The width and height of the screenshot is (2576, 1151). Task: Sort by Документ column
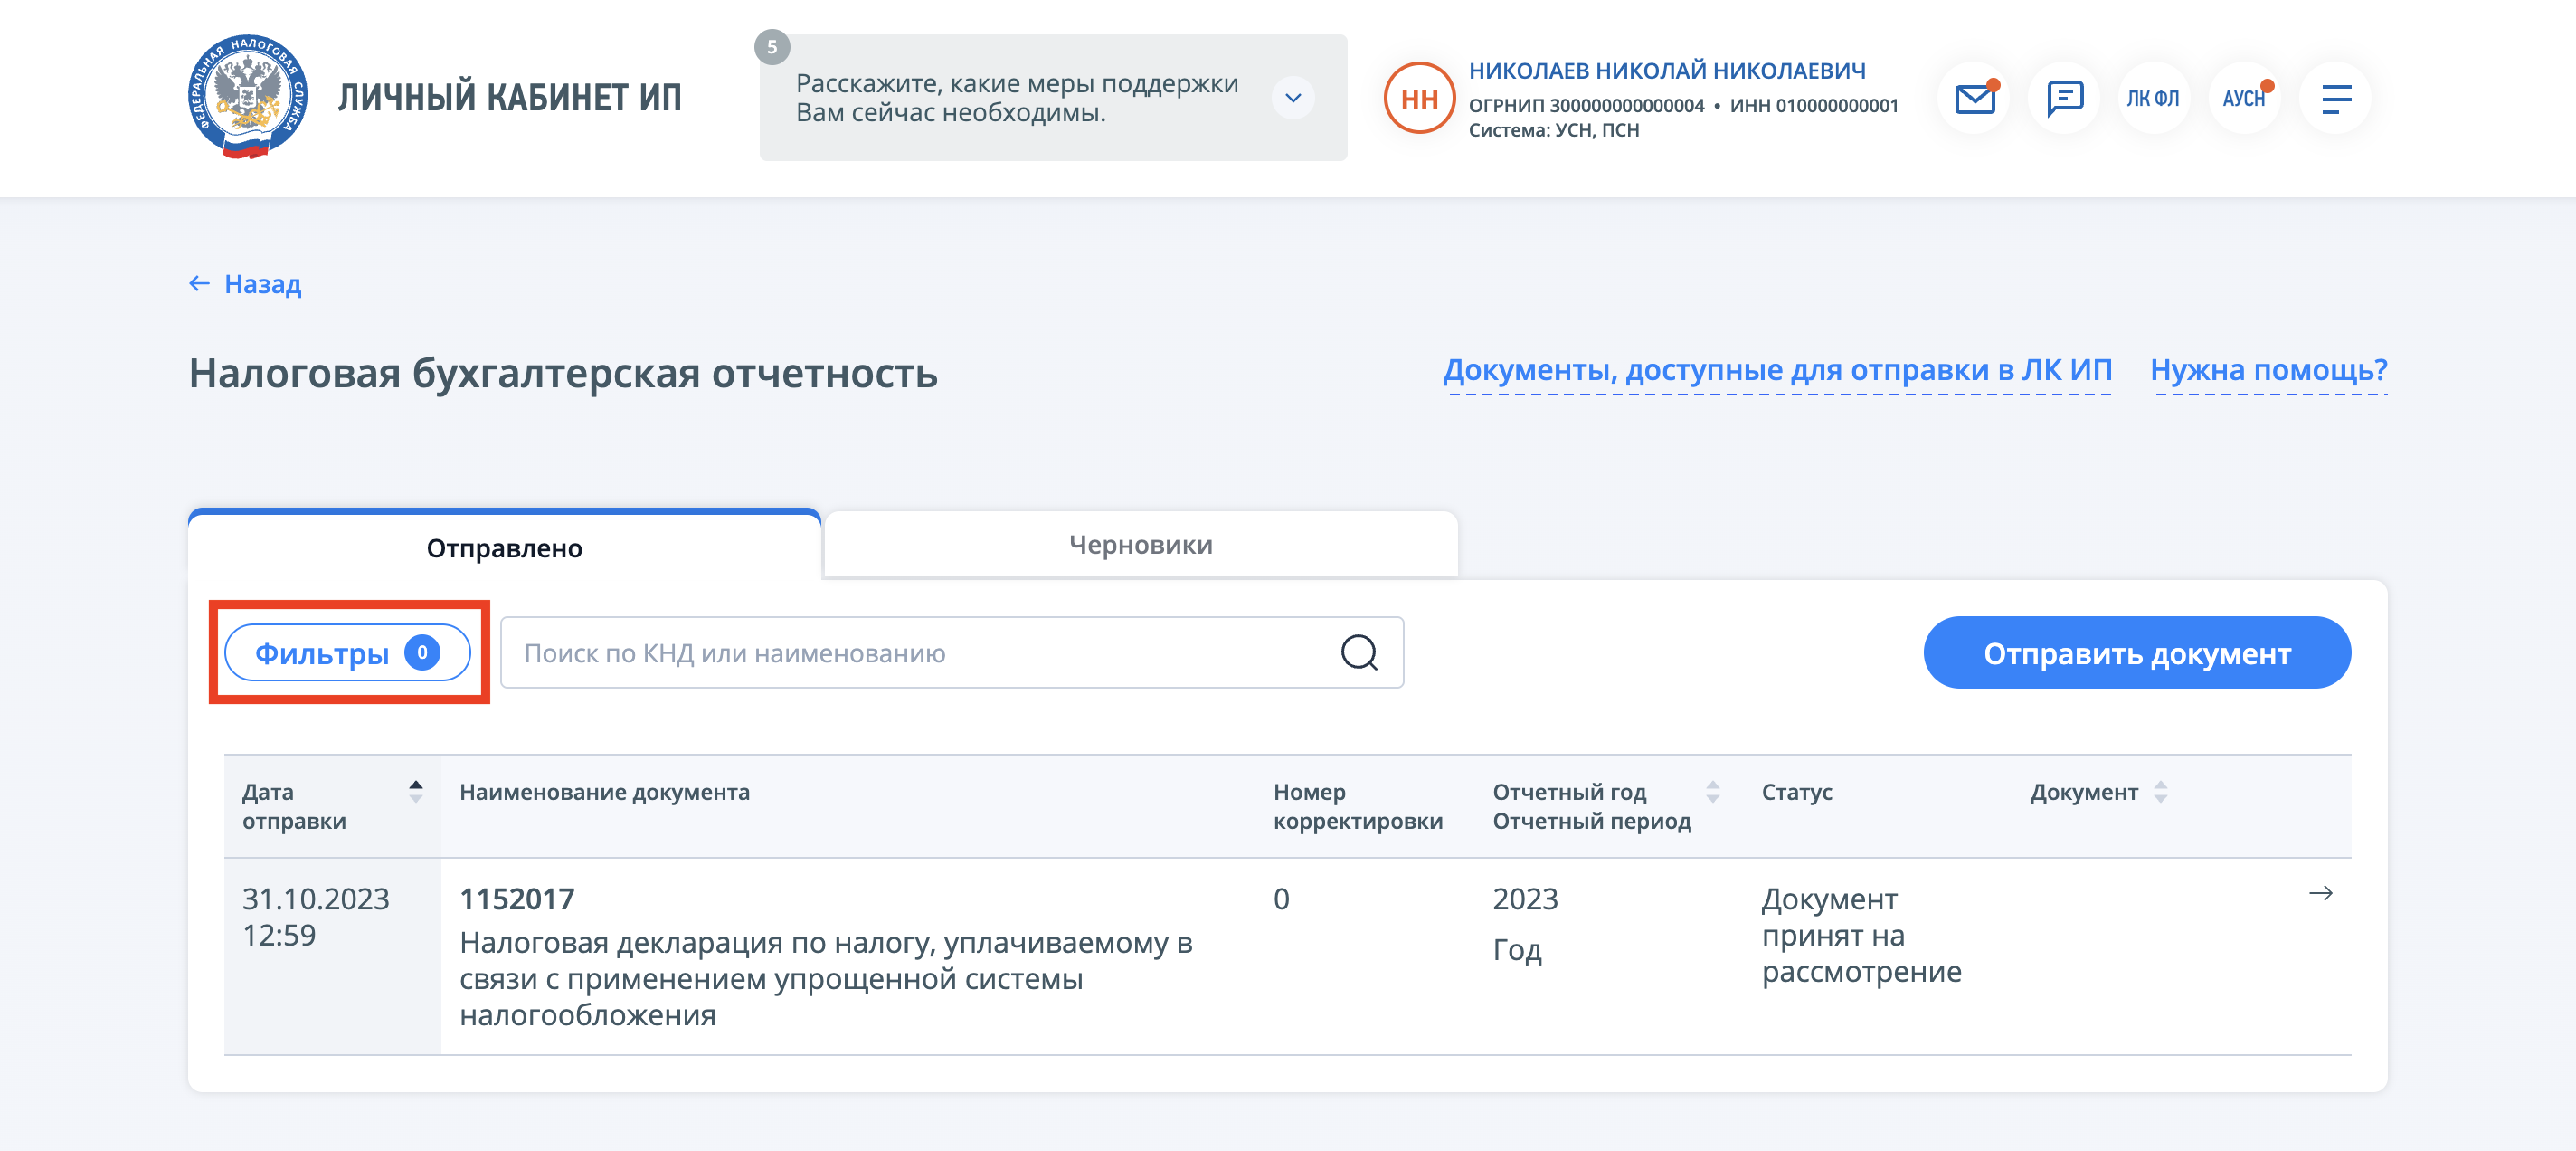pos(2161,791)
